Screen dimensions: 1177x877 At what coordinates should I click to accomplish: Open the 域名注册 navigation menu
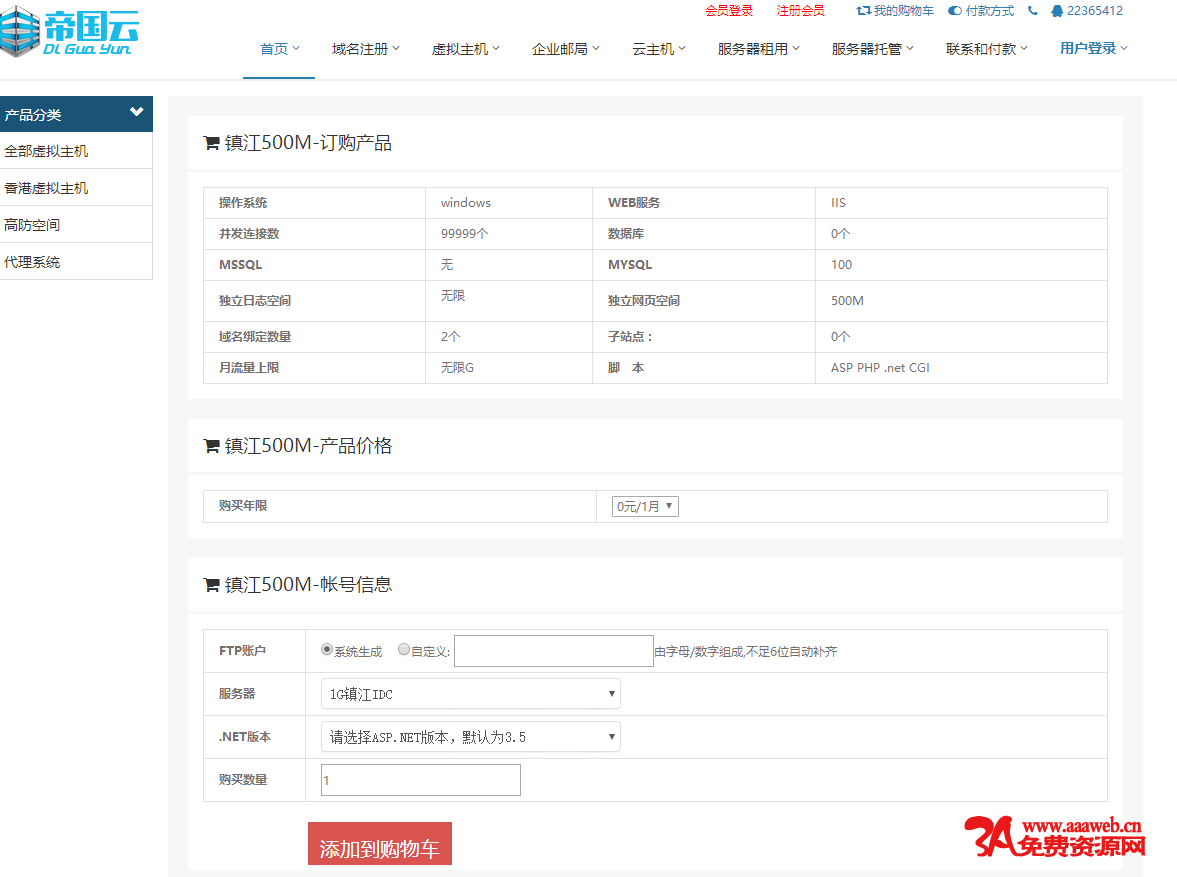pos(365,49)
